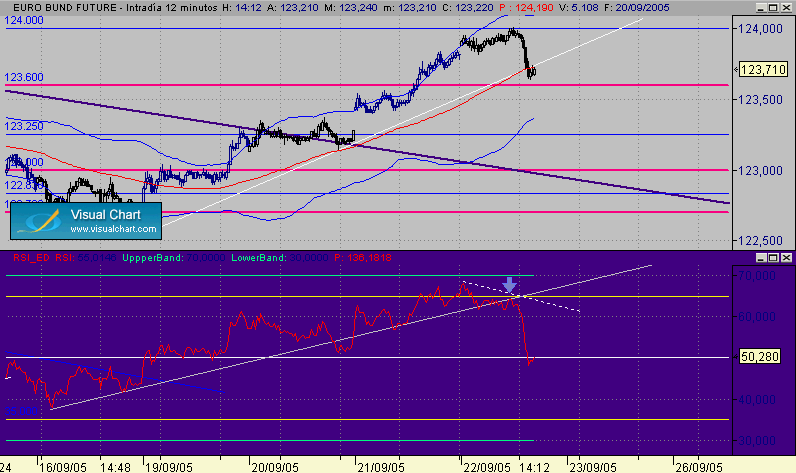Click the 'H: 14:12' time field

[242, 8]
